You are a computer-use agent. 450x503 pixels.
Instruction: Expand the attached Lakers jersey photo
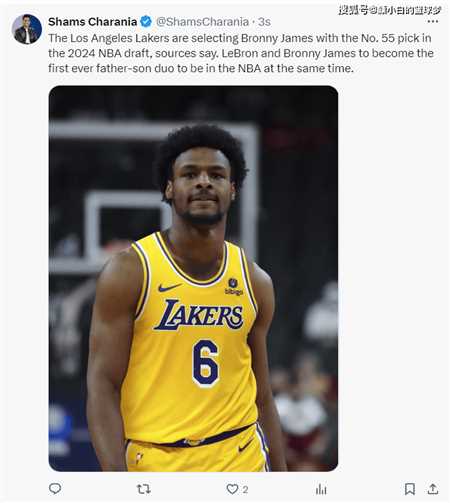coord(193,278)
